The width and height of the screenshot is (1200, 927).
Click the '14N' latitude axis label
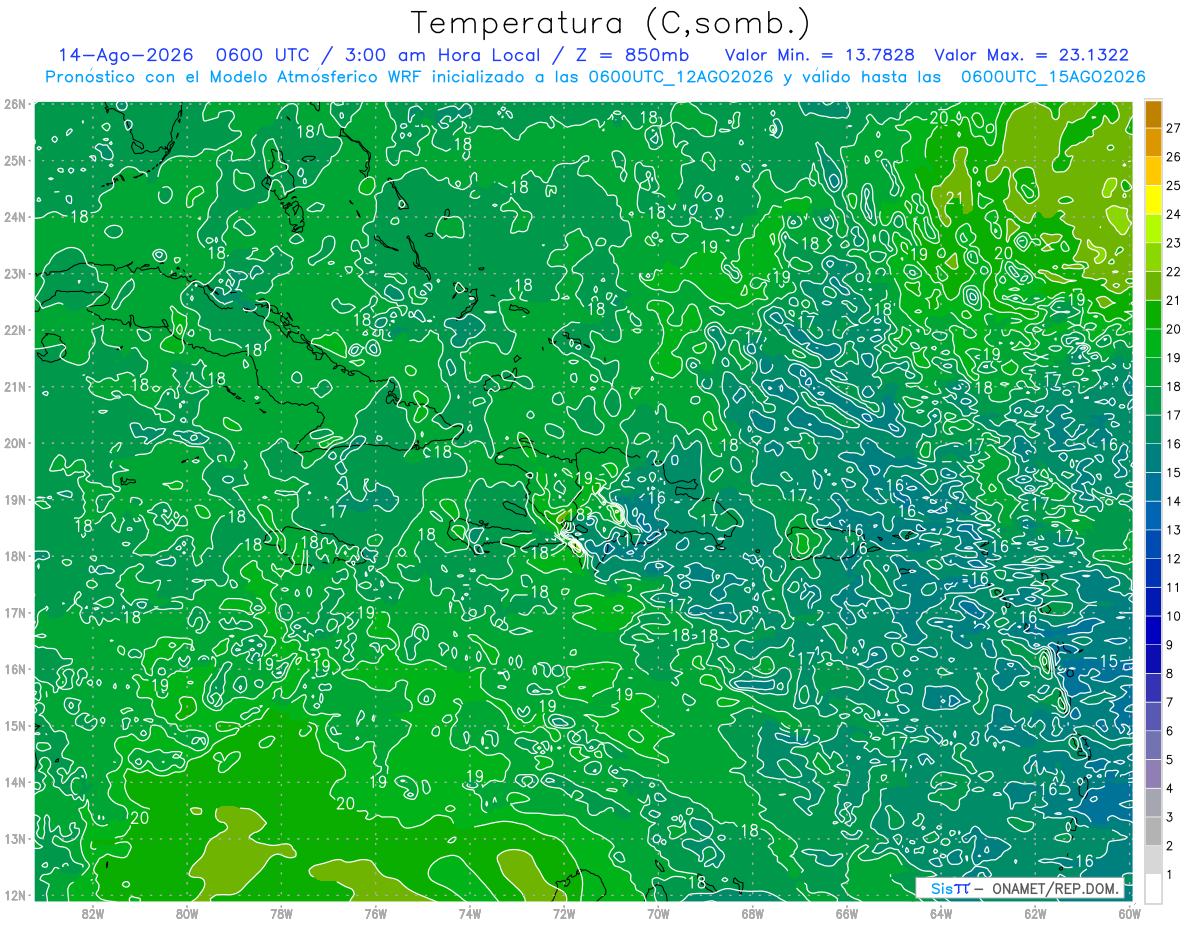(14, 782)
